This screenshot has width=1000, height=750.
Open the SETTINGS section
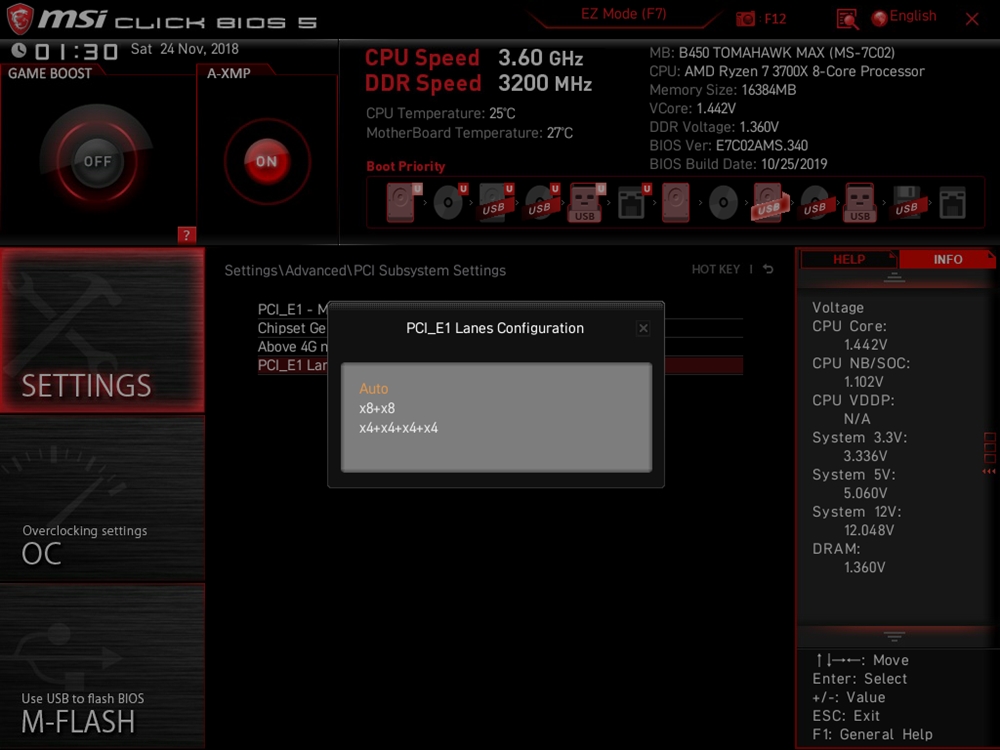coord(102,330)
